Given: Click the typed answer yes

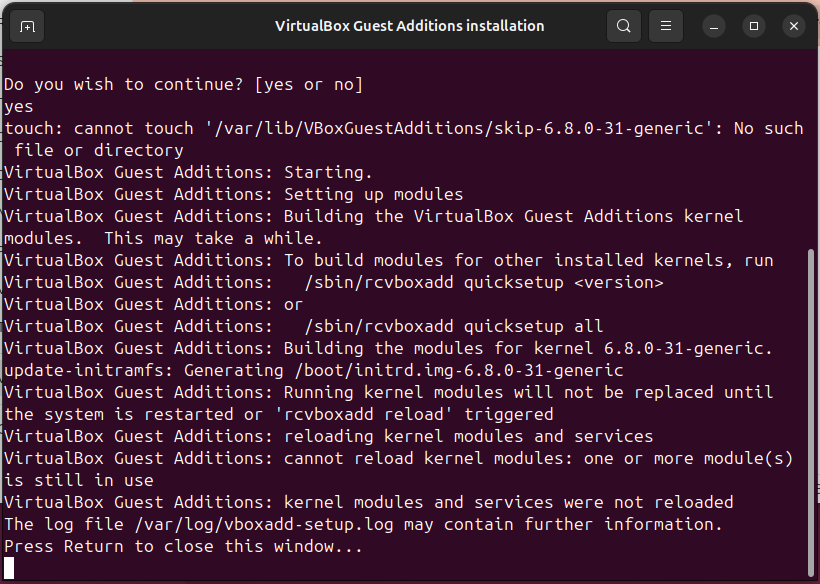Looking at the screenshot, I should (x=16, y=106).
